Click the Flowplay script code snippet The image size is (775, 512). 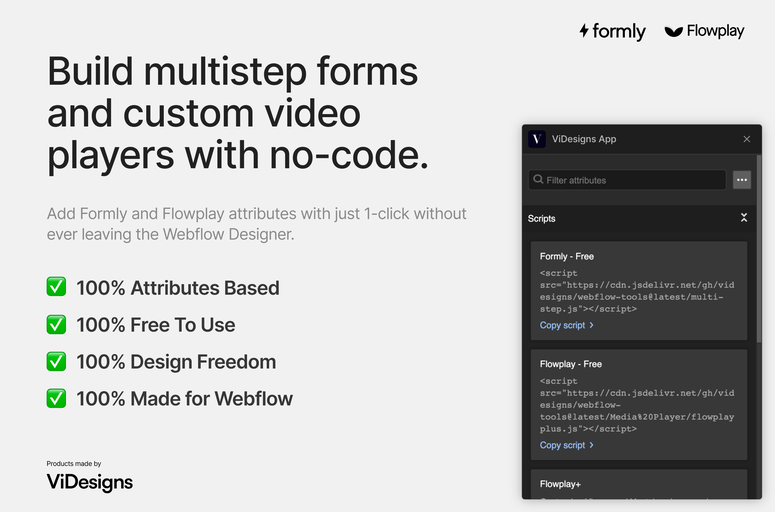coord(637,405)
